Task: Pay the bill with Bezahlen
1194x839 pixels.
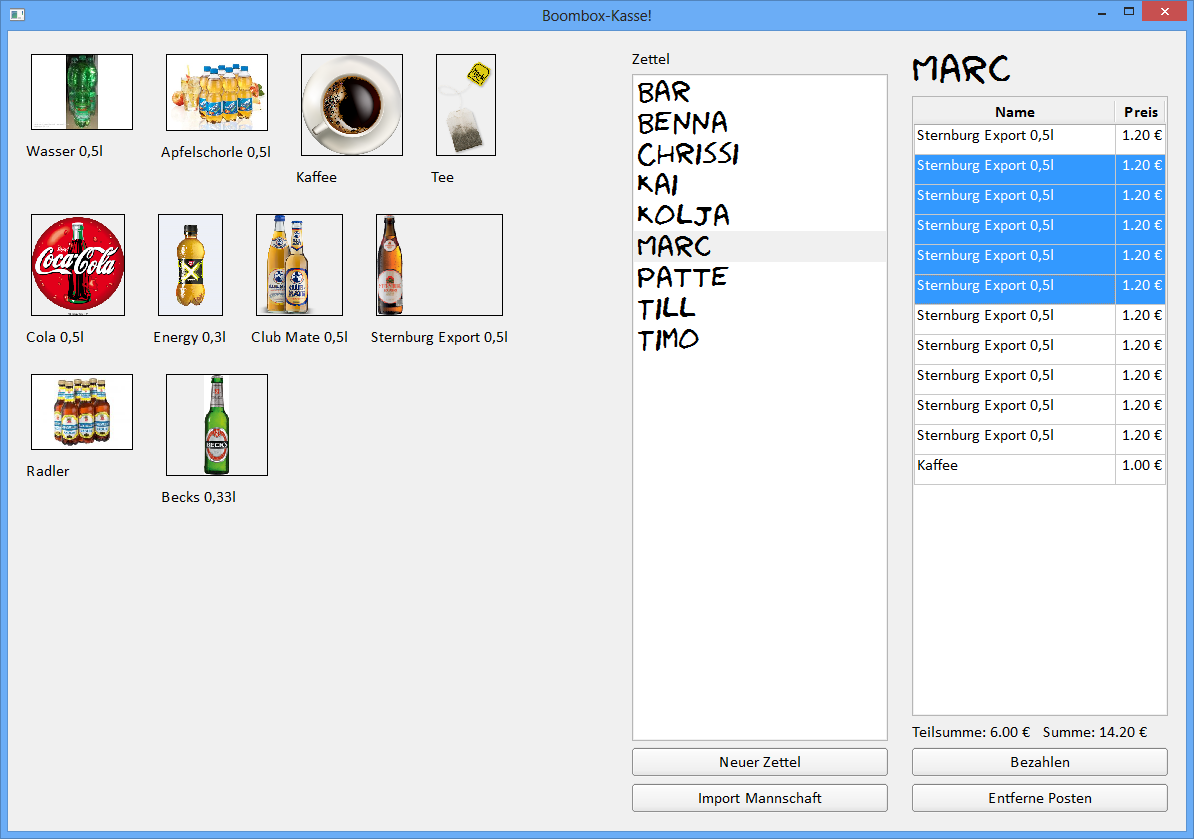Action: click(x=1039, y=762)
